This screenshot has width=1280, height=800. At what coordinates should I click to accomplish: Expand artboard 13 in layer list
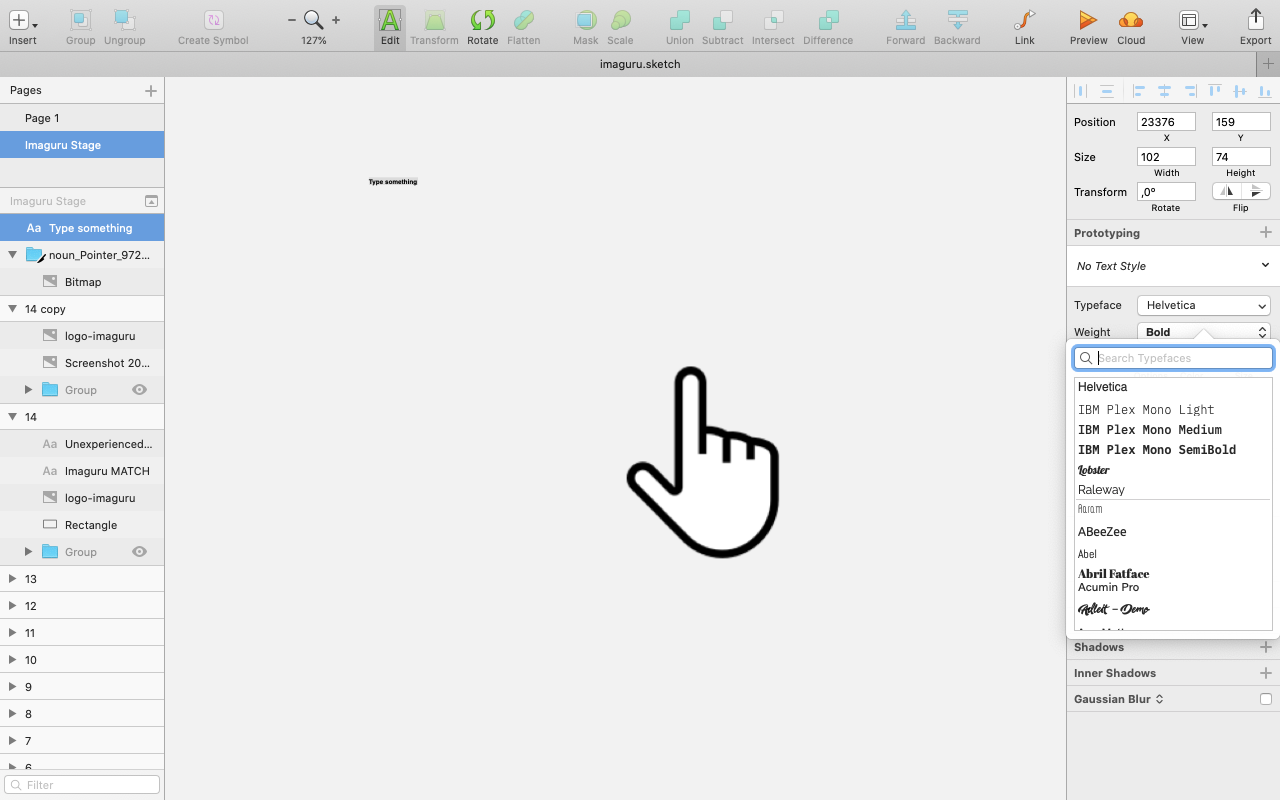pyautogui.click(x=12, y=579)
